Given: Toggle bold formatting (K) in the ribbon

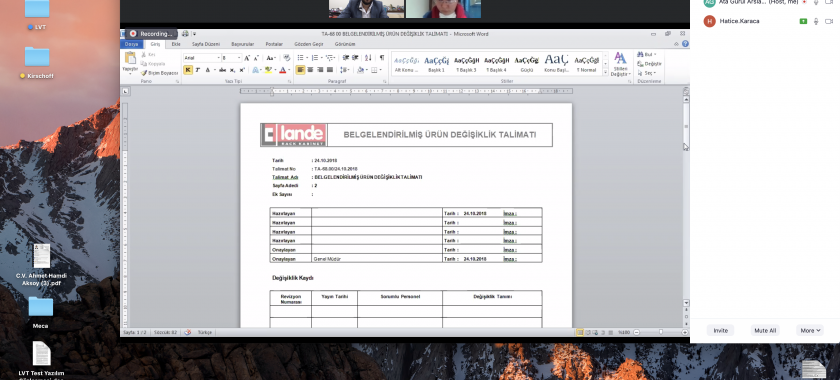Looking at the screenshot, I should (x=188, y=70).
